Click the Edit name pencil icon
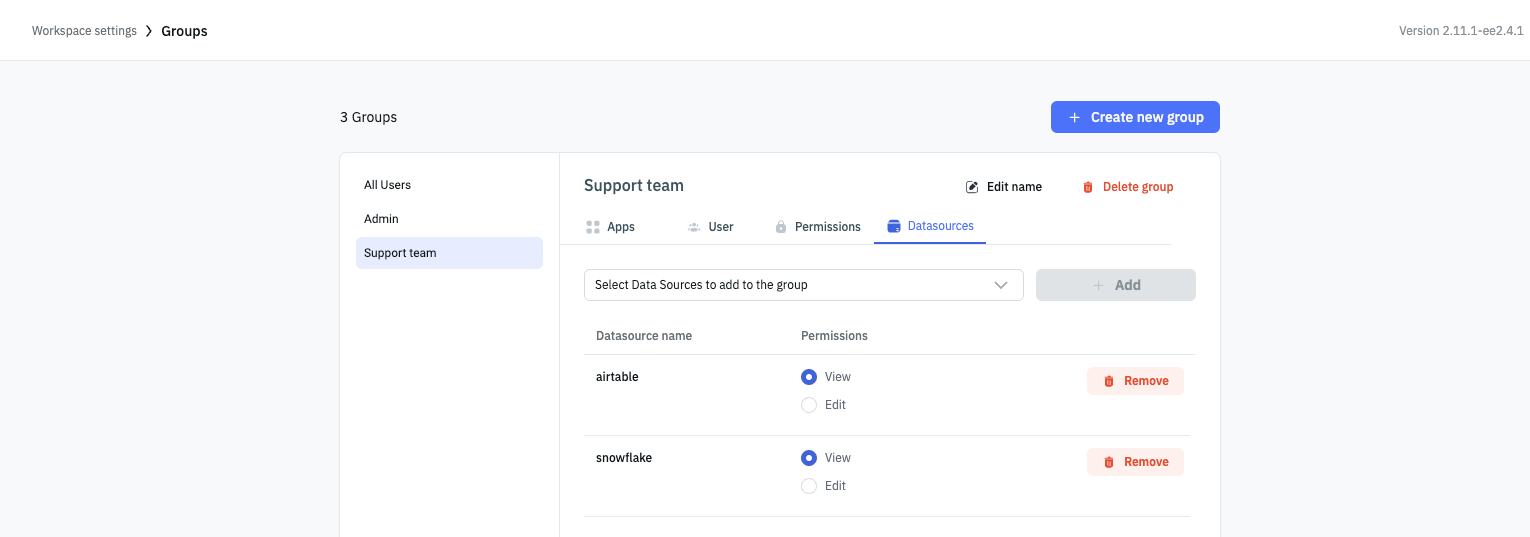Viewport: 1530px width, 537px height. tap(972, 187)
